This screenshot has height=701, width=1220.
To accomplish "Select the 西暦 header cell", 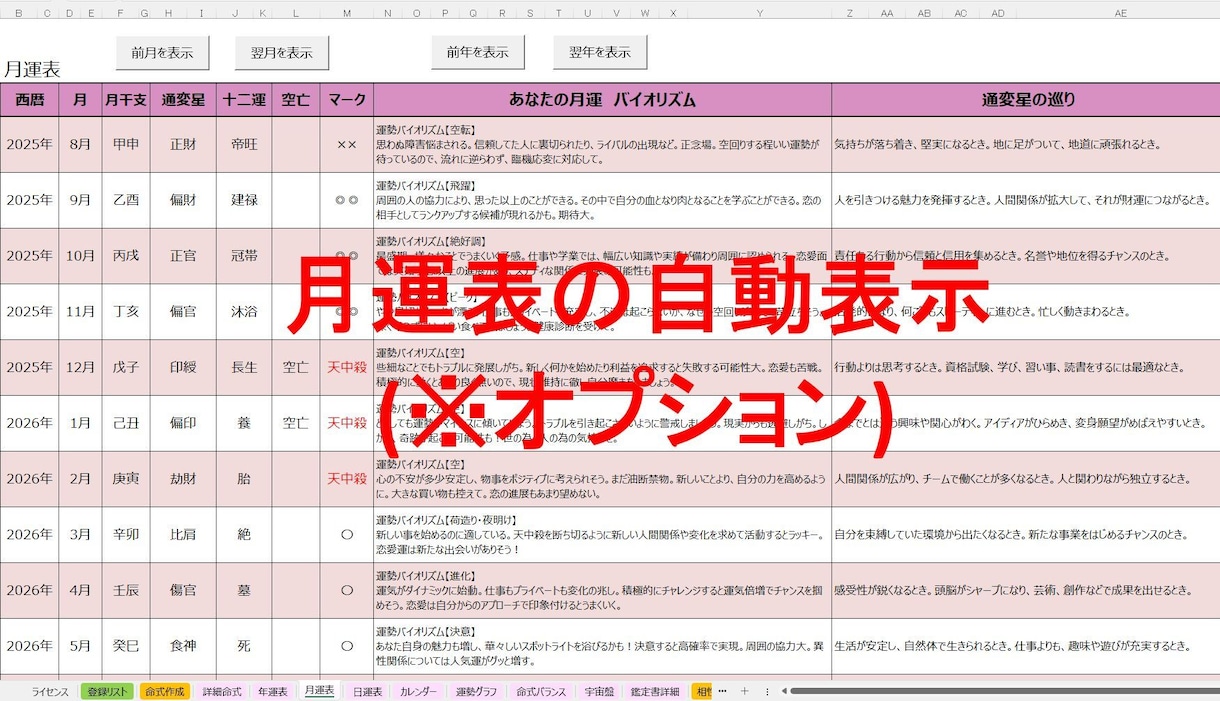I will pos(29,100).
